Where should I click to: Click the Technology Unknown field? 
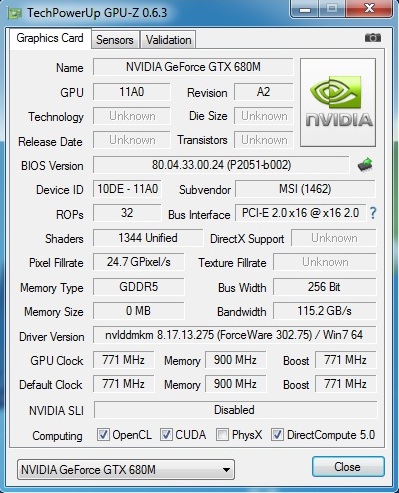(x=132, y=116)
